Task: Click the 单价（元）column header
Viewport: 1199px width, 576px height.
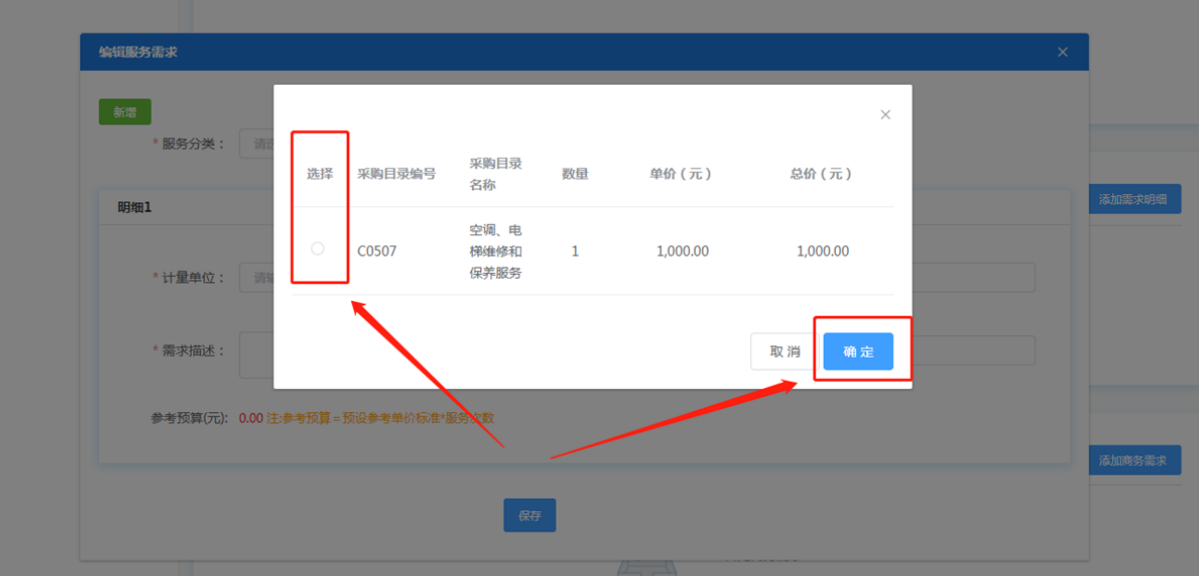Action: point(680,174)
